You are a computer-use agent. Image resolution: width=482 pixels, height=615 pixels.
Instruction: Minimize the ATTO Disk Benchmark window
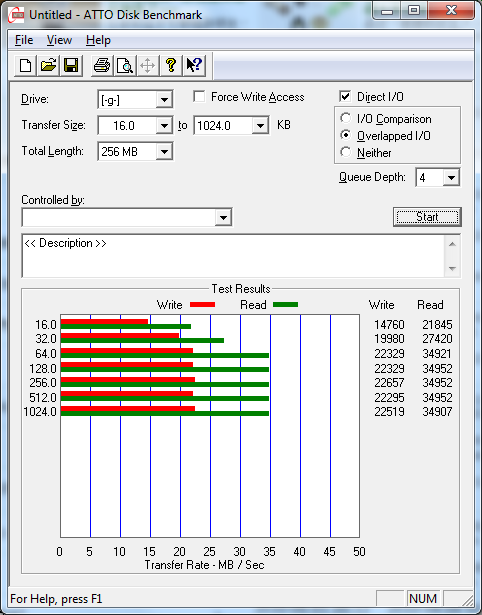coord(387,11)
